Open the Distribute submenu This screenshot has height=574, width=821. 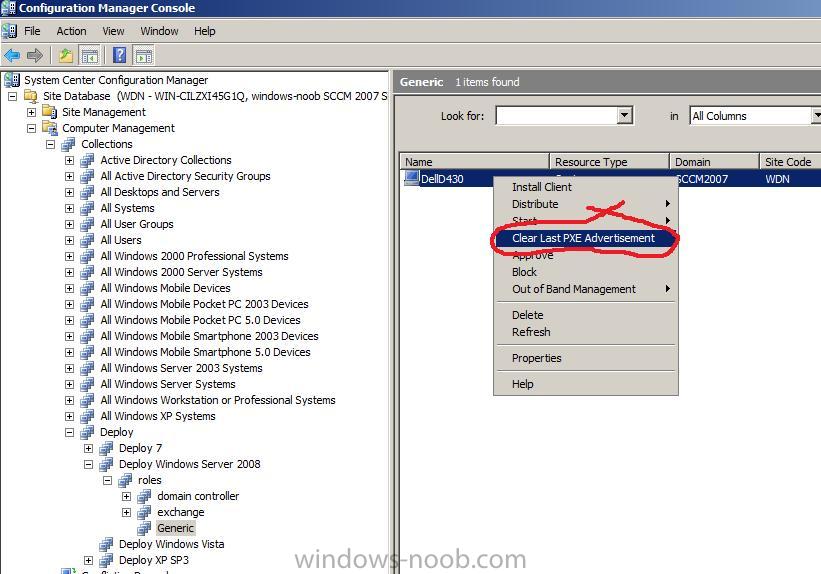click(x=585, y=204)
